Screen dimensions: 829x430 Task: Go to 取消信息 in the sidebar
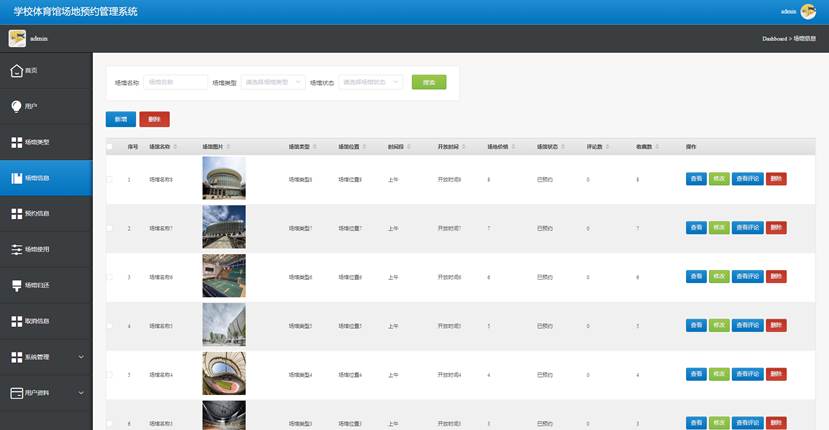pos(46,322)
